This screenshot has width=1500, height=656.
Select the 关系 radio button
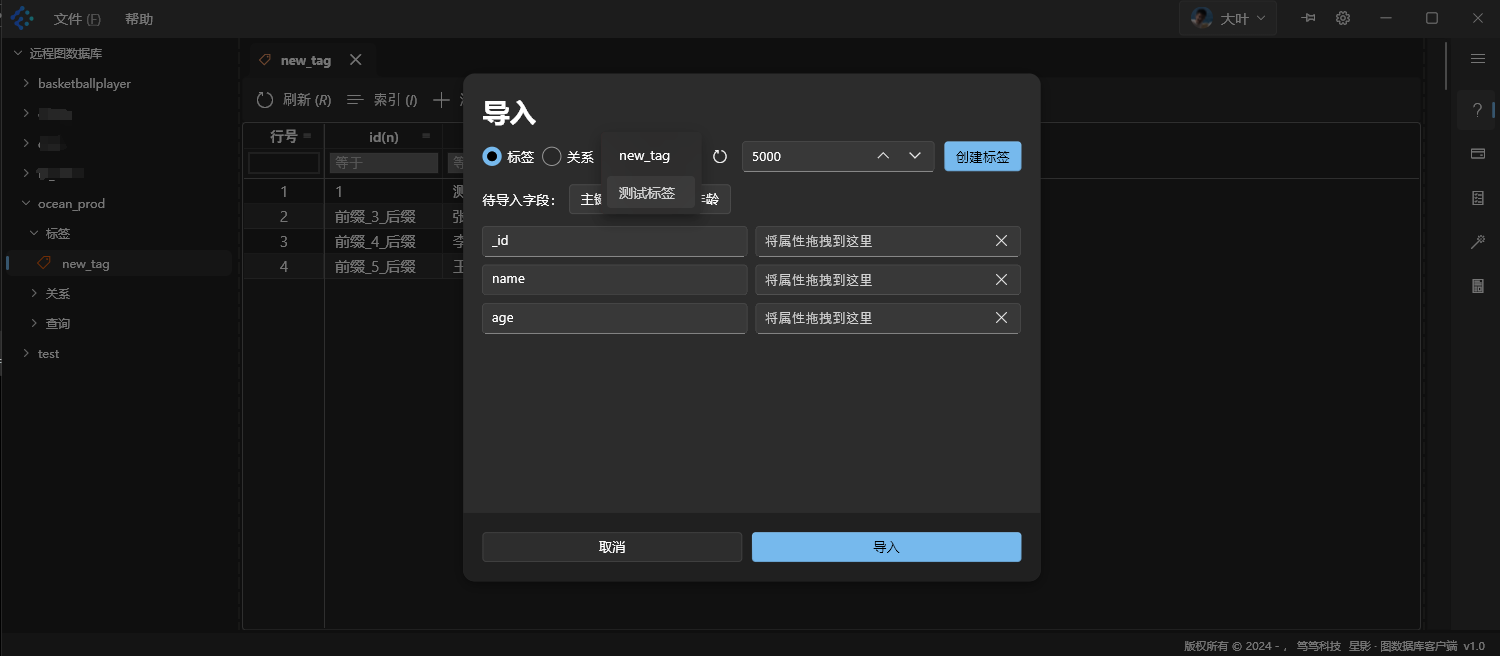tap(552, 157)
